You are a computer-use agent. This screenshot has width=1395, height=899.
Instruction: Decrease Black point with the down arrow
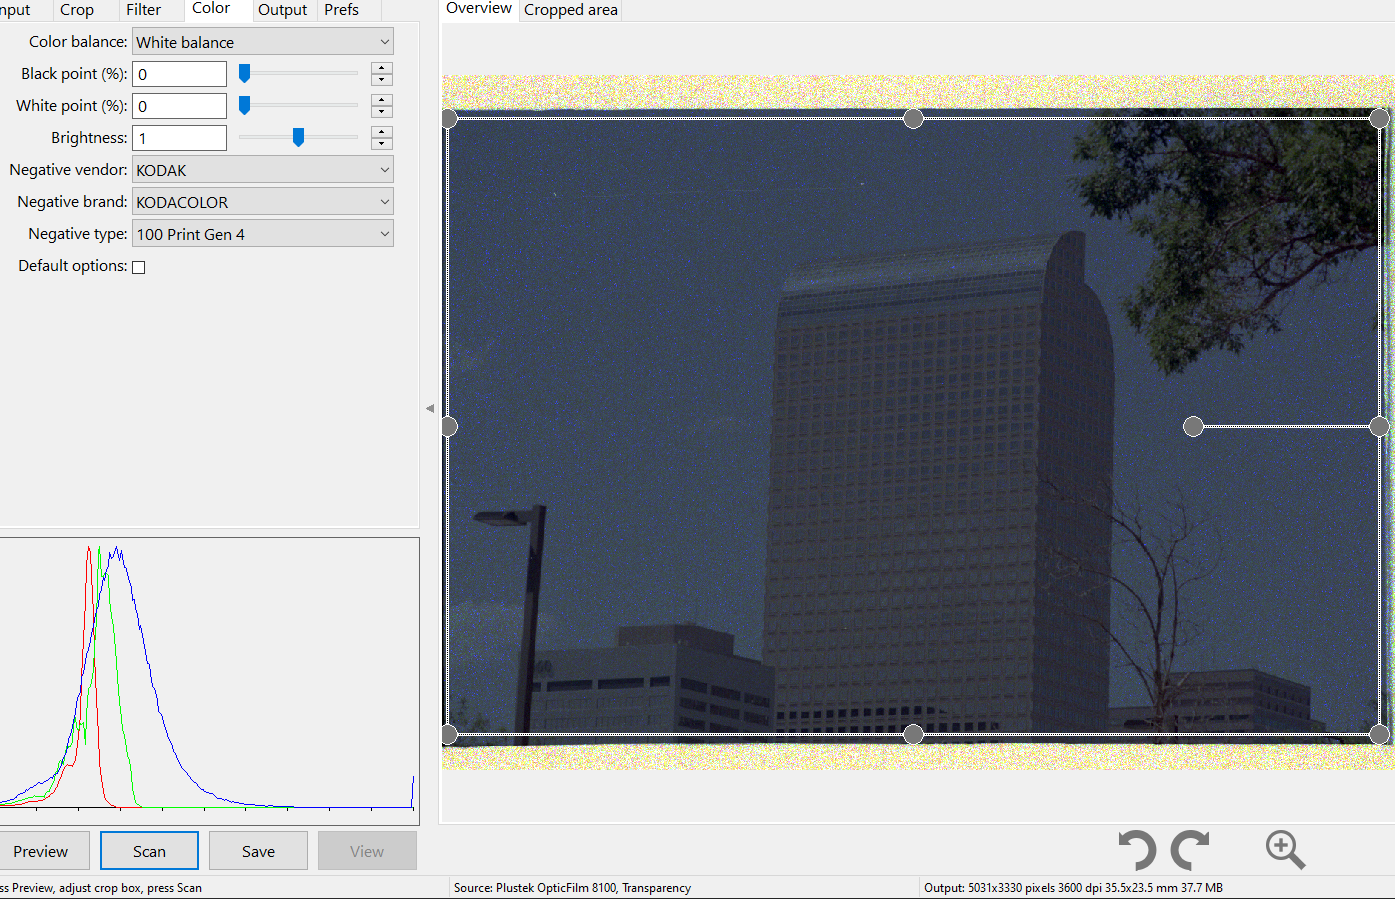382,80
